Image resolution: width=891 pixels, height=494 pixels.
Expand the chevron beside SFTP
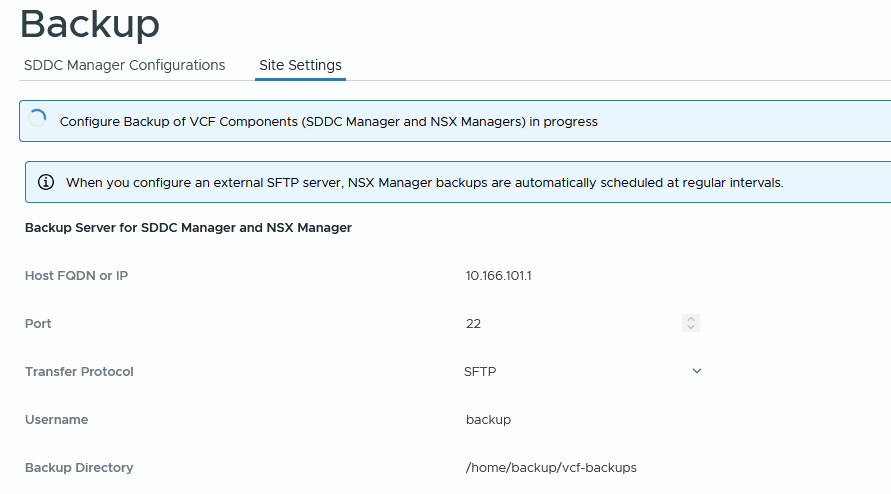click(697, 371)
